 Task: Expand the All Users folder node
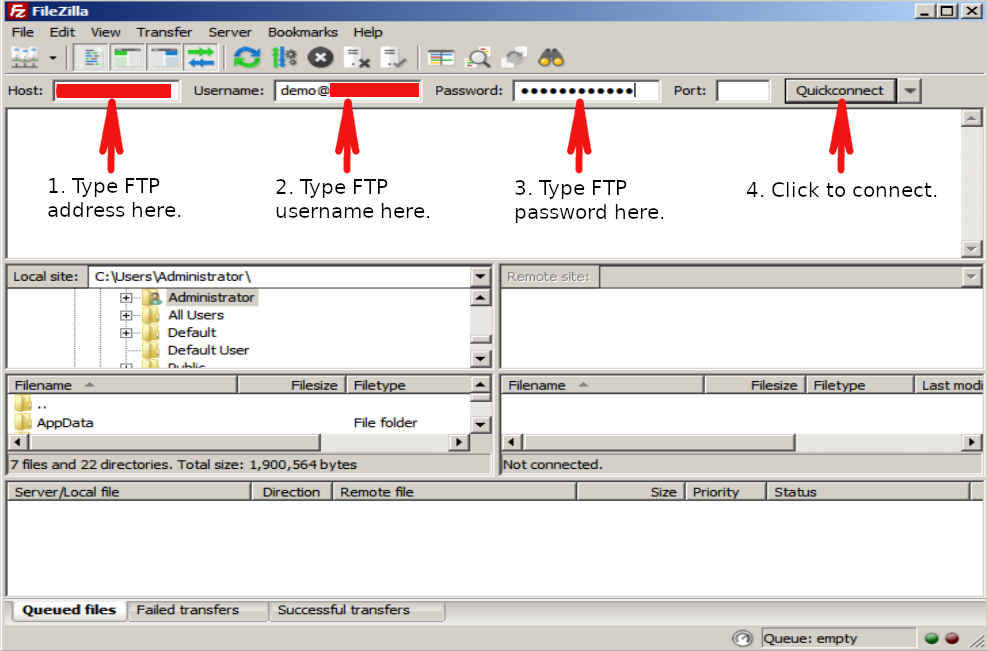click(126, 315)
